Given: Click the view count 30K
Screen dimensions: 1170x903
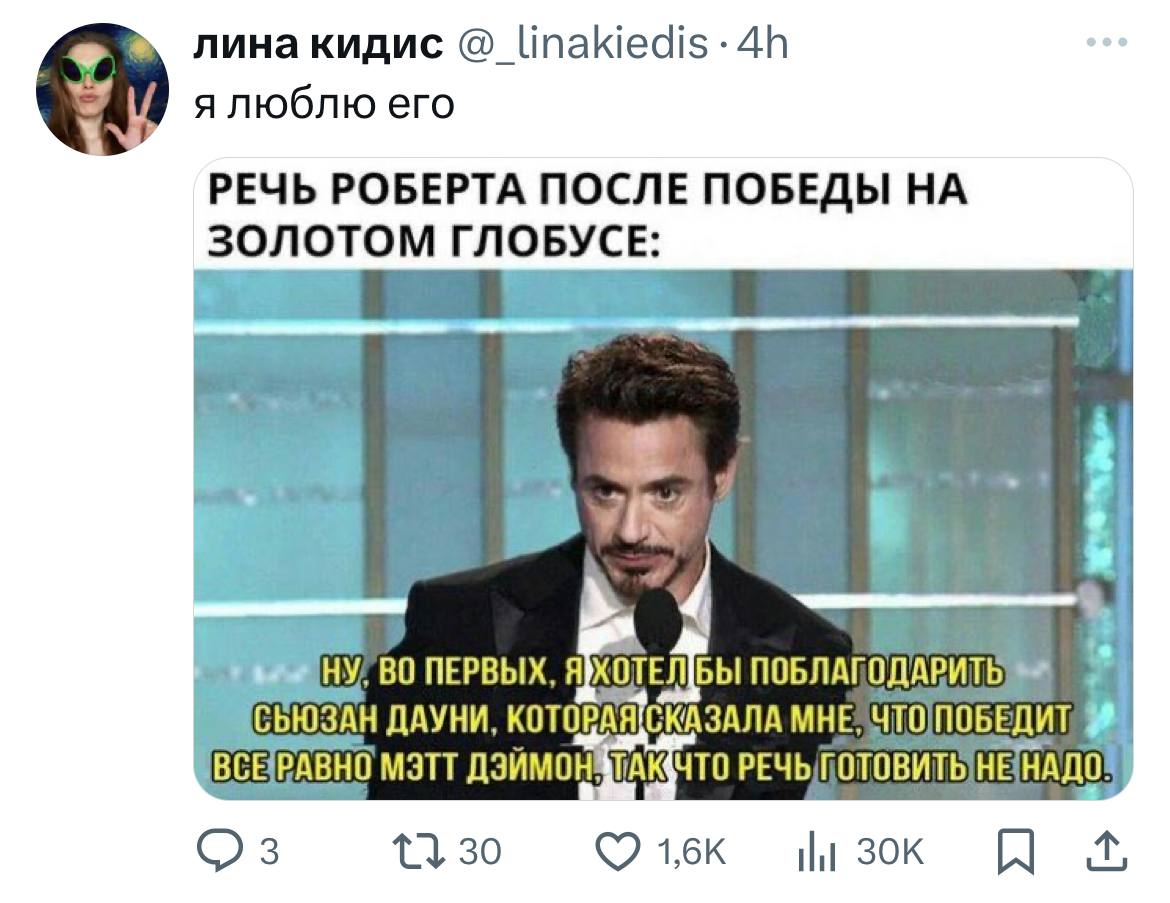Looking at the screenshot, I should click(x=890, y=852).
